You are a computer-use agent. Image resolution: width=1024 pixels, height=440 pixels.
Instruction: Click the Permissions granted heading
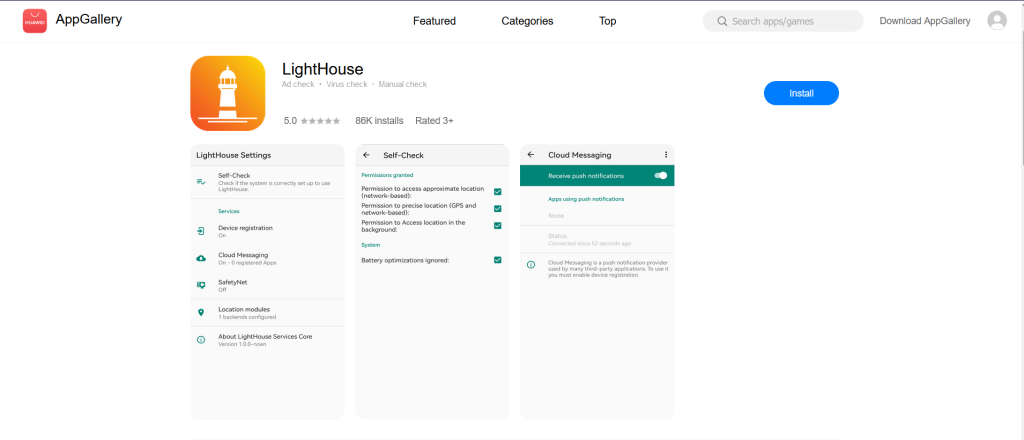(x=387, y=175)
